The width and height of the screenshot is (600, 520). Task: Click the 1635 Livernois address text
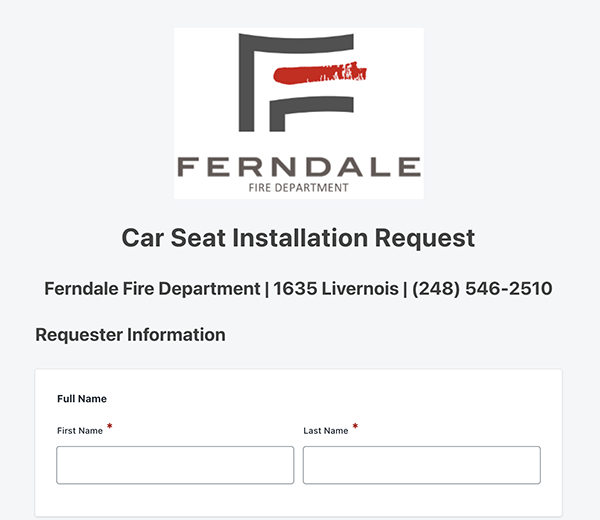coord(336,289)
